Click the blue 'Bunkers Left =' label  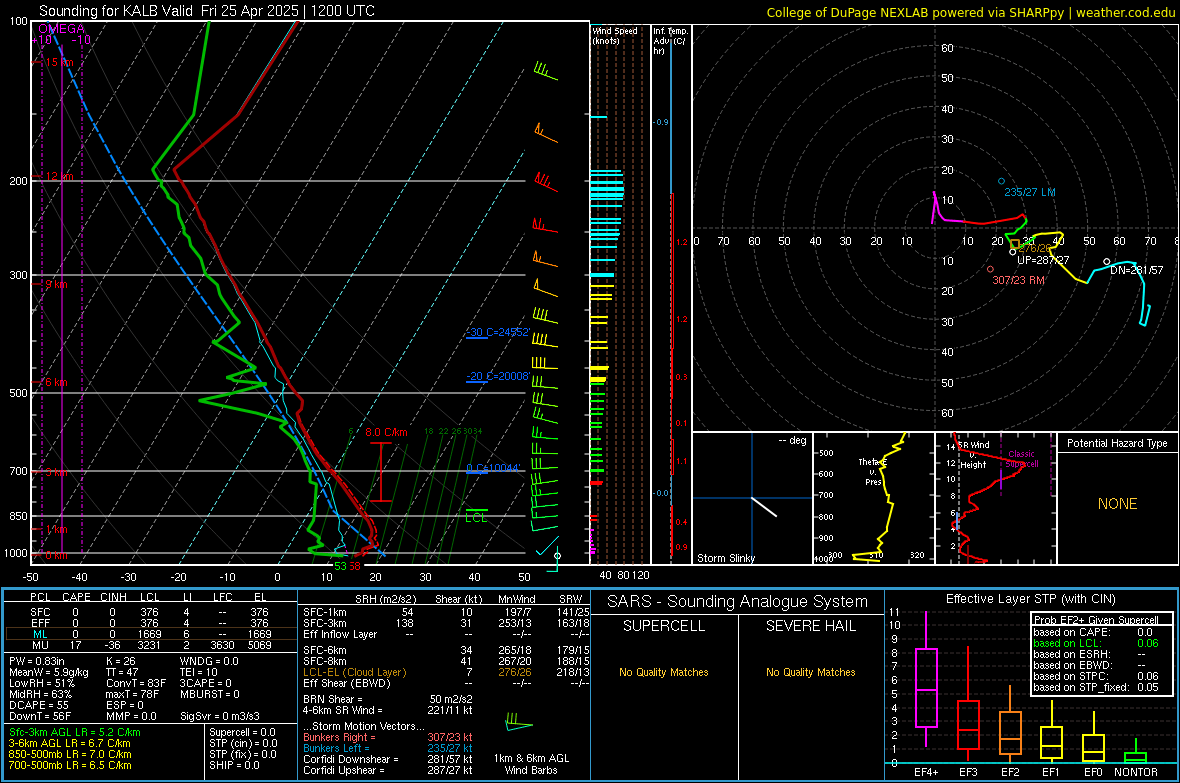[x=336, y=748]
